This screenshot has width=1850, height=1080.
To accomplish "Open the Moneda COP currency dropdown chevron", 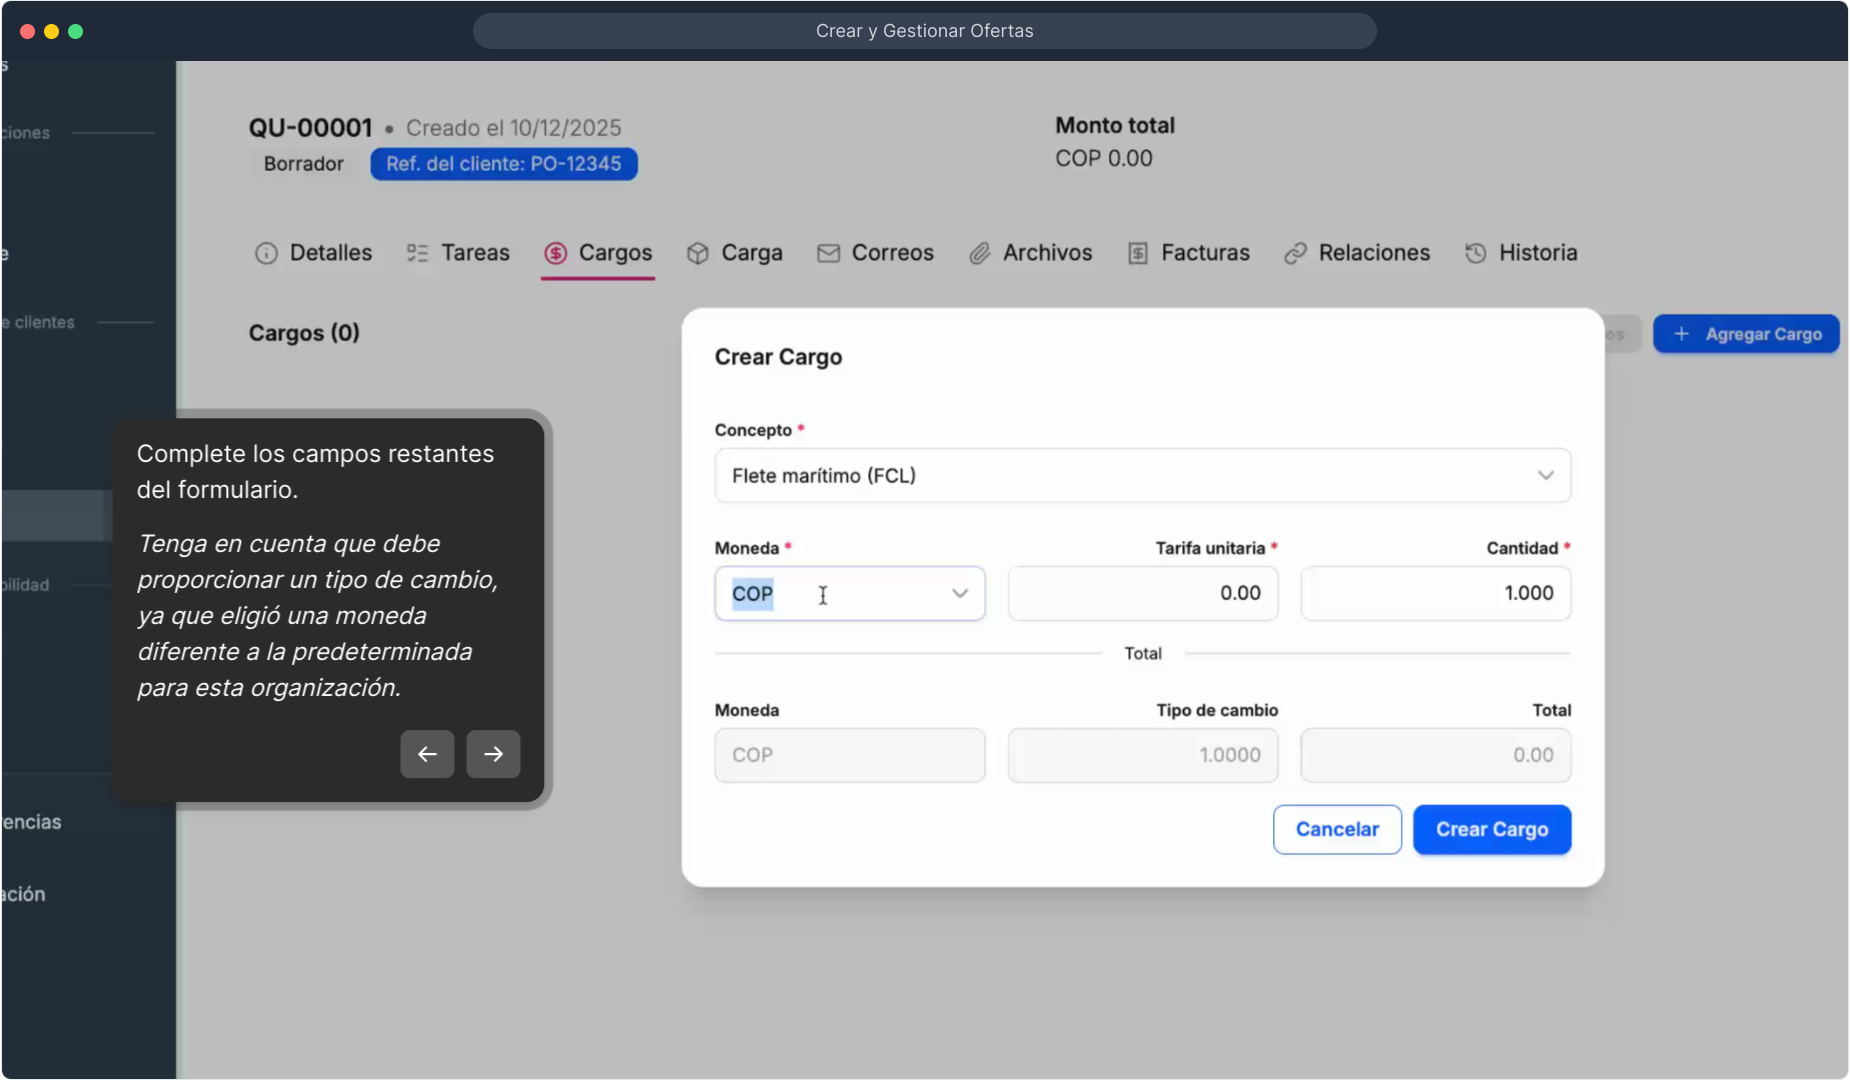I will click(x=960, y=594).
